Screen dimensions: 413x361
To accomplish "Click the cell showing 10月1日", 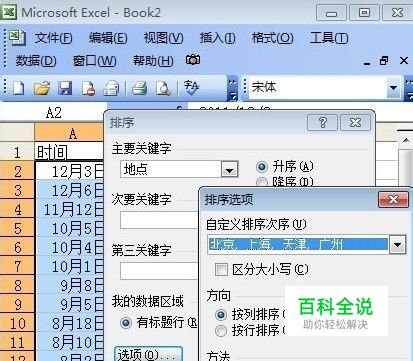I will click(x=69, y=266).
